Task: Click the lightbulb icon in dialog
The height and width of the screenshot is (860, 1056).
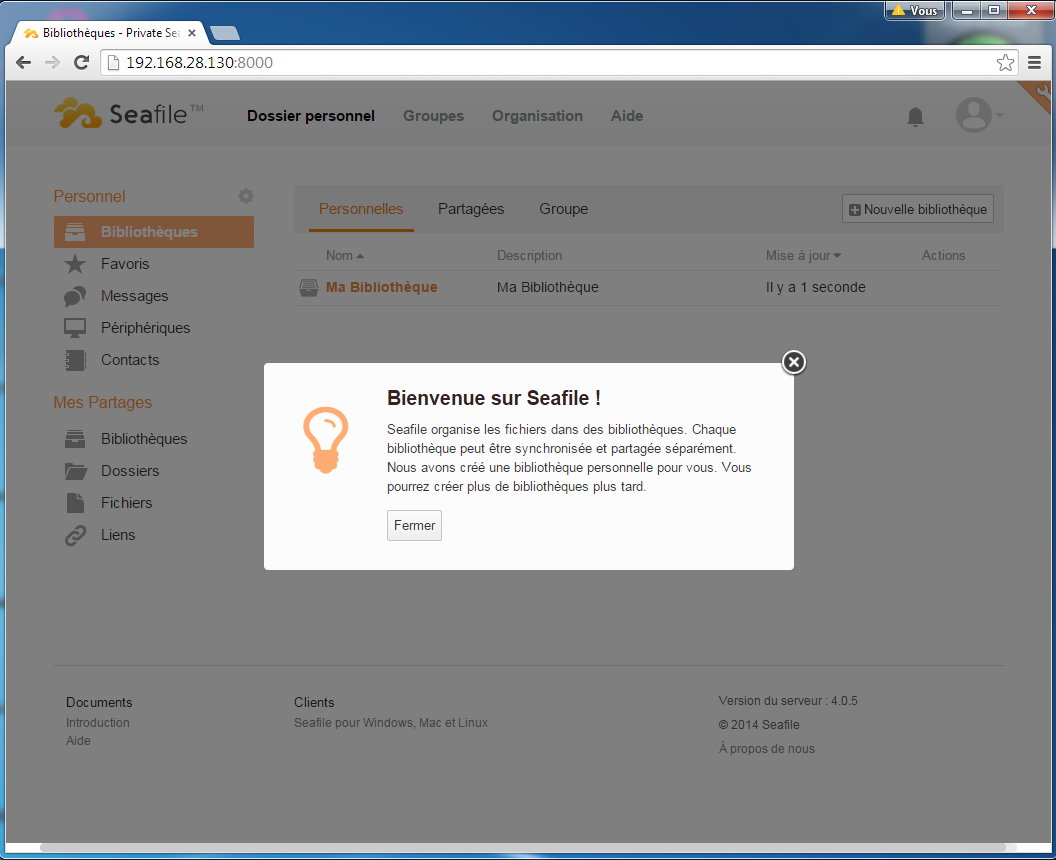Action: click(325, 440)
